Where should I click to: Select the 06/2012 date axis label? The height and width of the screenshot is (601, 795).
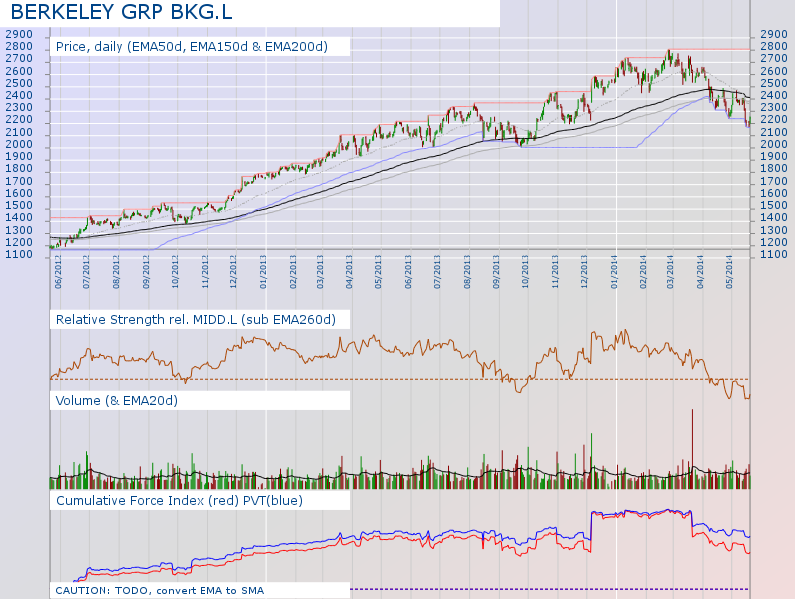(58, 274)
